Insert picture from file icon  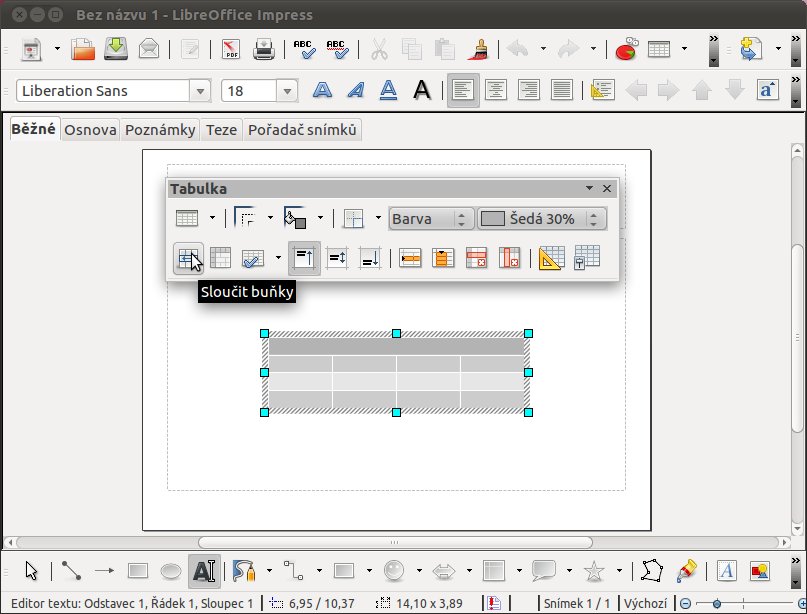point(760,571)
